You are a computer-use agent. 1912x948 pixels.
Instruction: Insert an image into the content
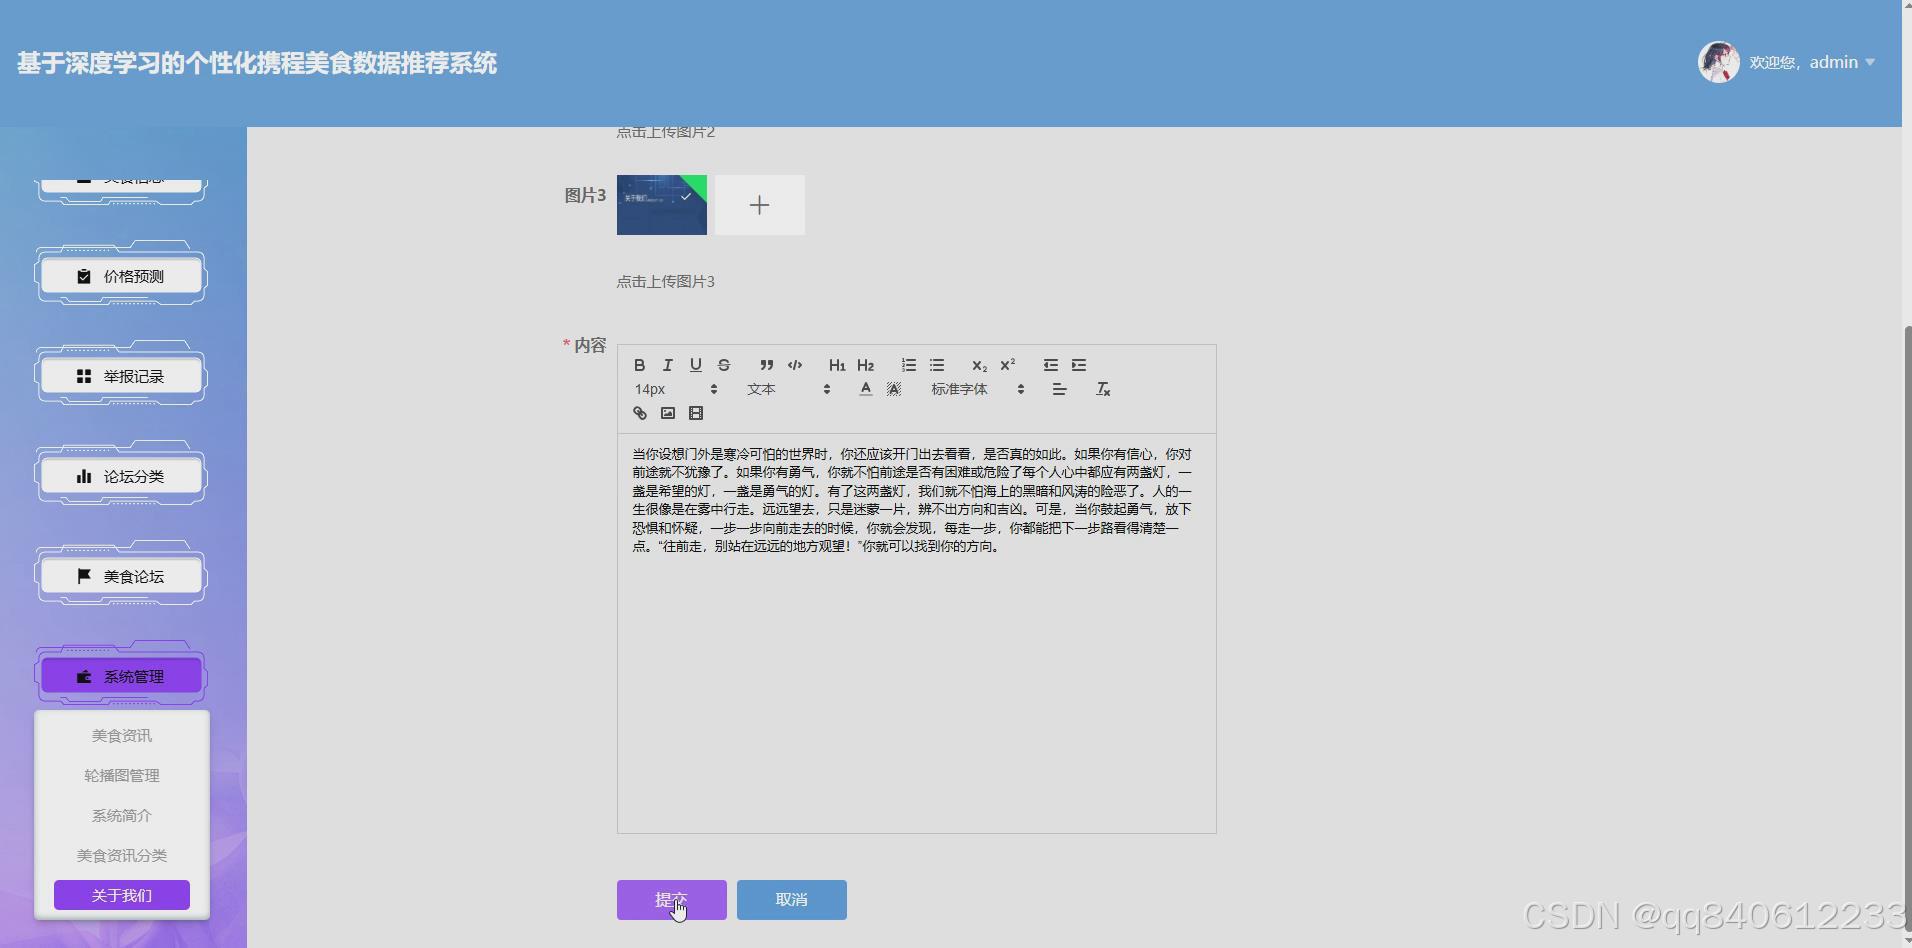tap(667, 412)
